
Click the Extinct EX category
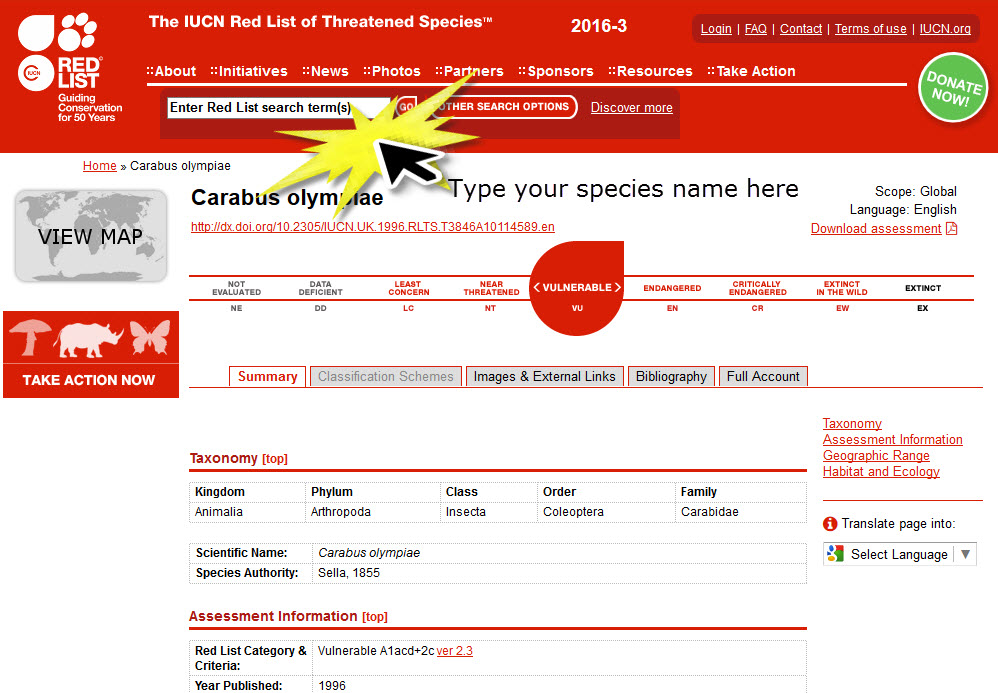923,296
